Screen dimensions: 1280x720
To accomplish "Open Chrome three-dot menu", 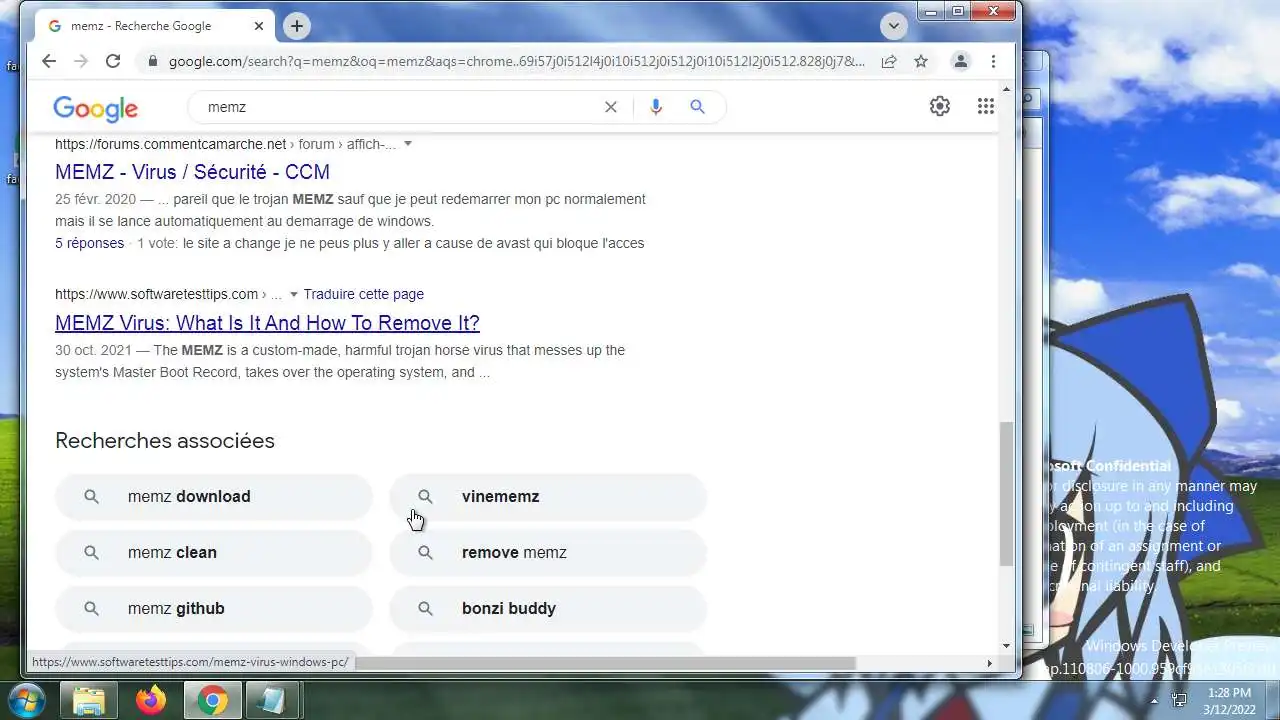I will tap(993, 61).
